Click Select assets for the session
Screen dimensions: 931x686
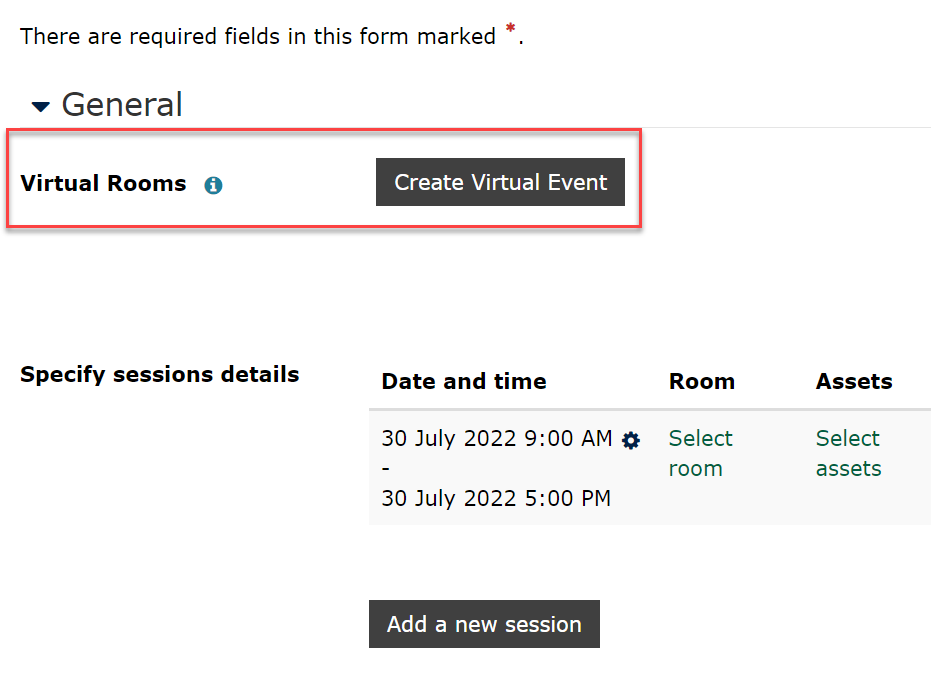(847, 453)
